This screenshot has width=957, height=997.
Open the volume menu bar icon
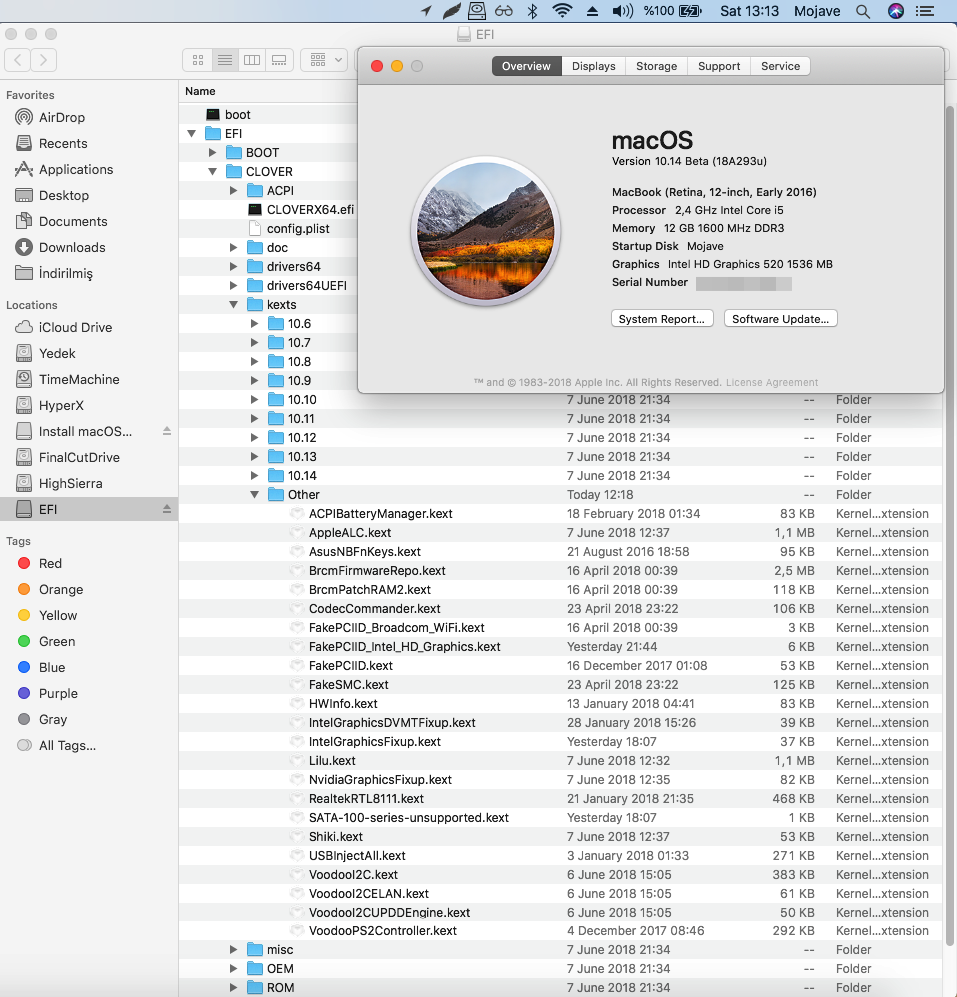tap(623, 11)
